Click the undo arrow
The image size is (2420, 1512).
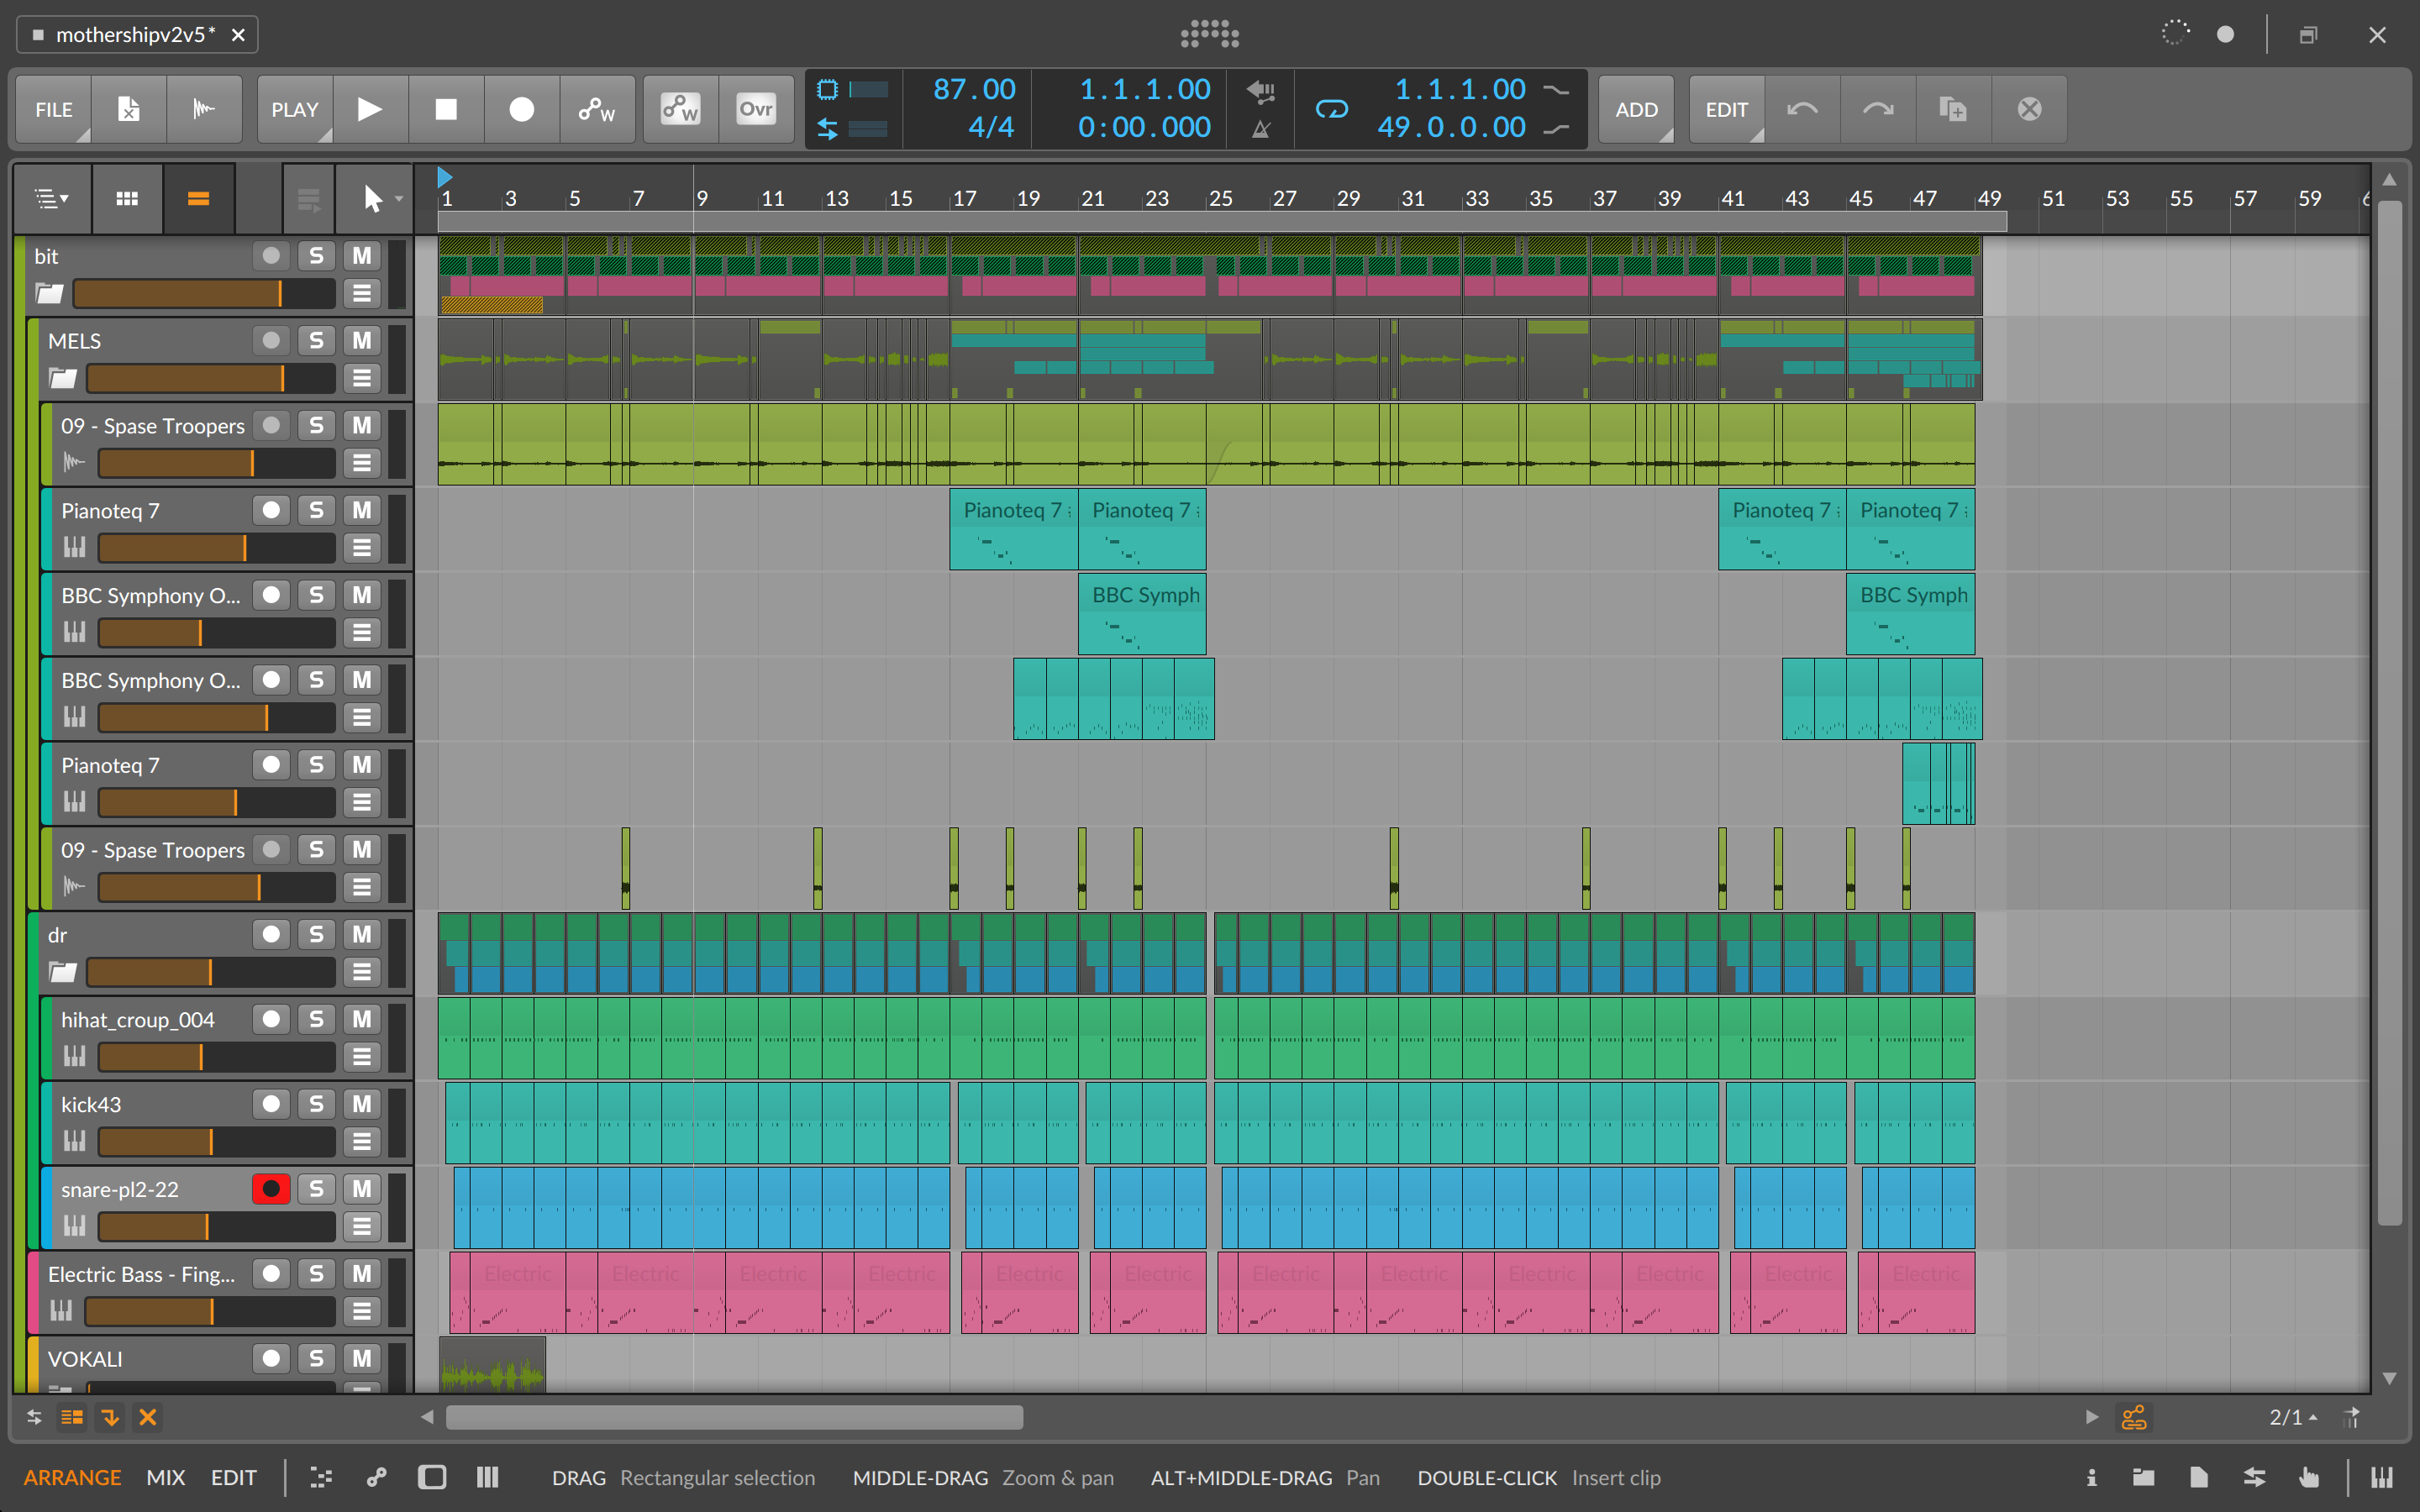click(1802, 109)
